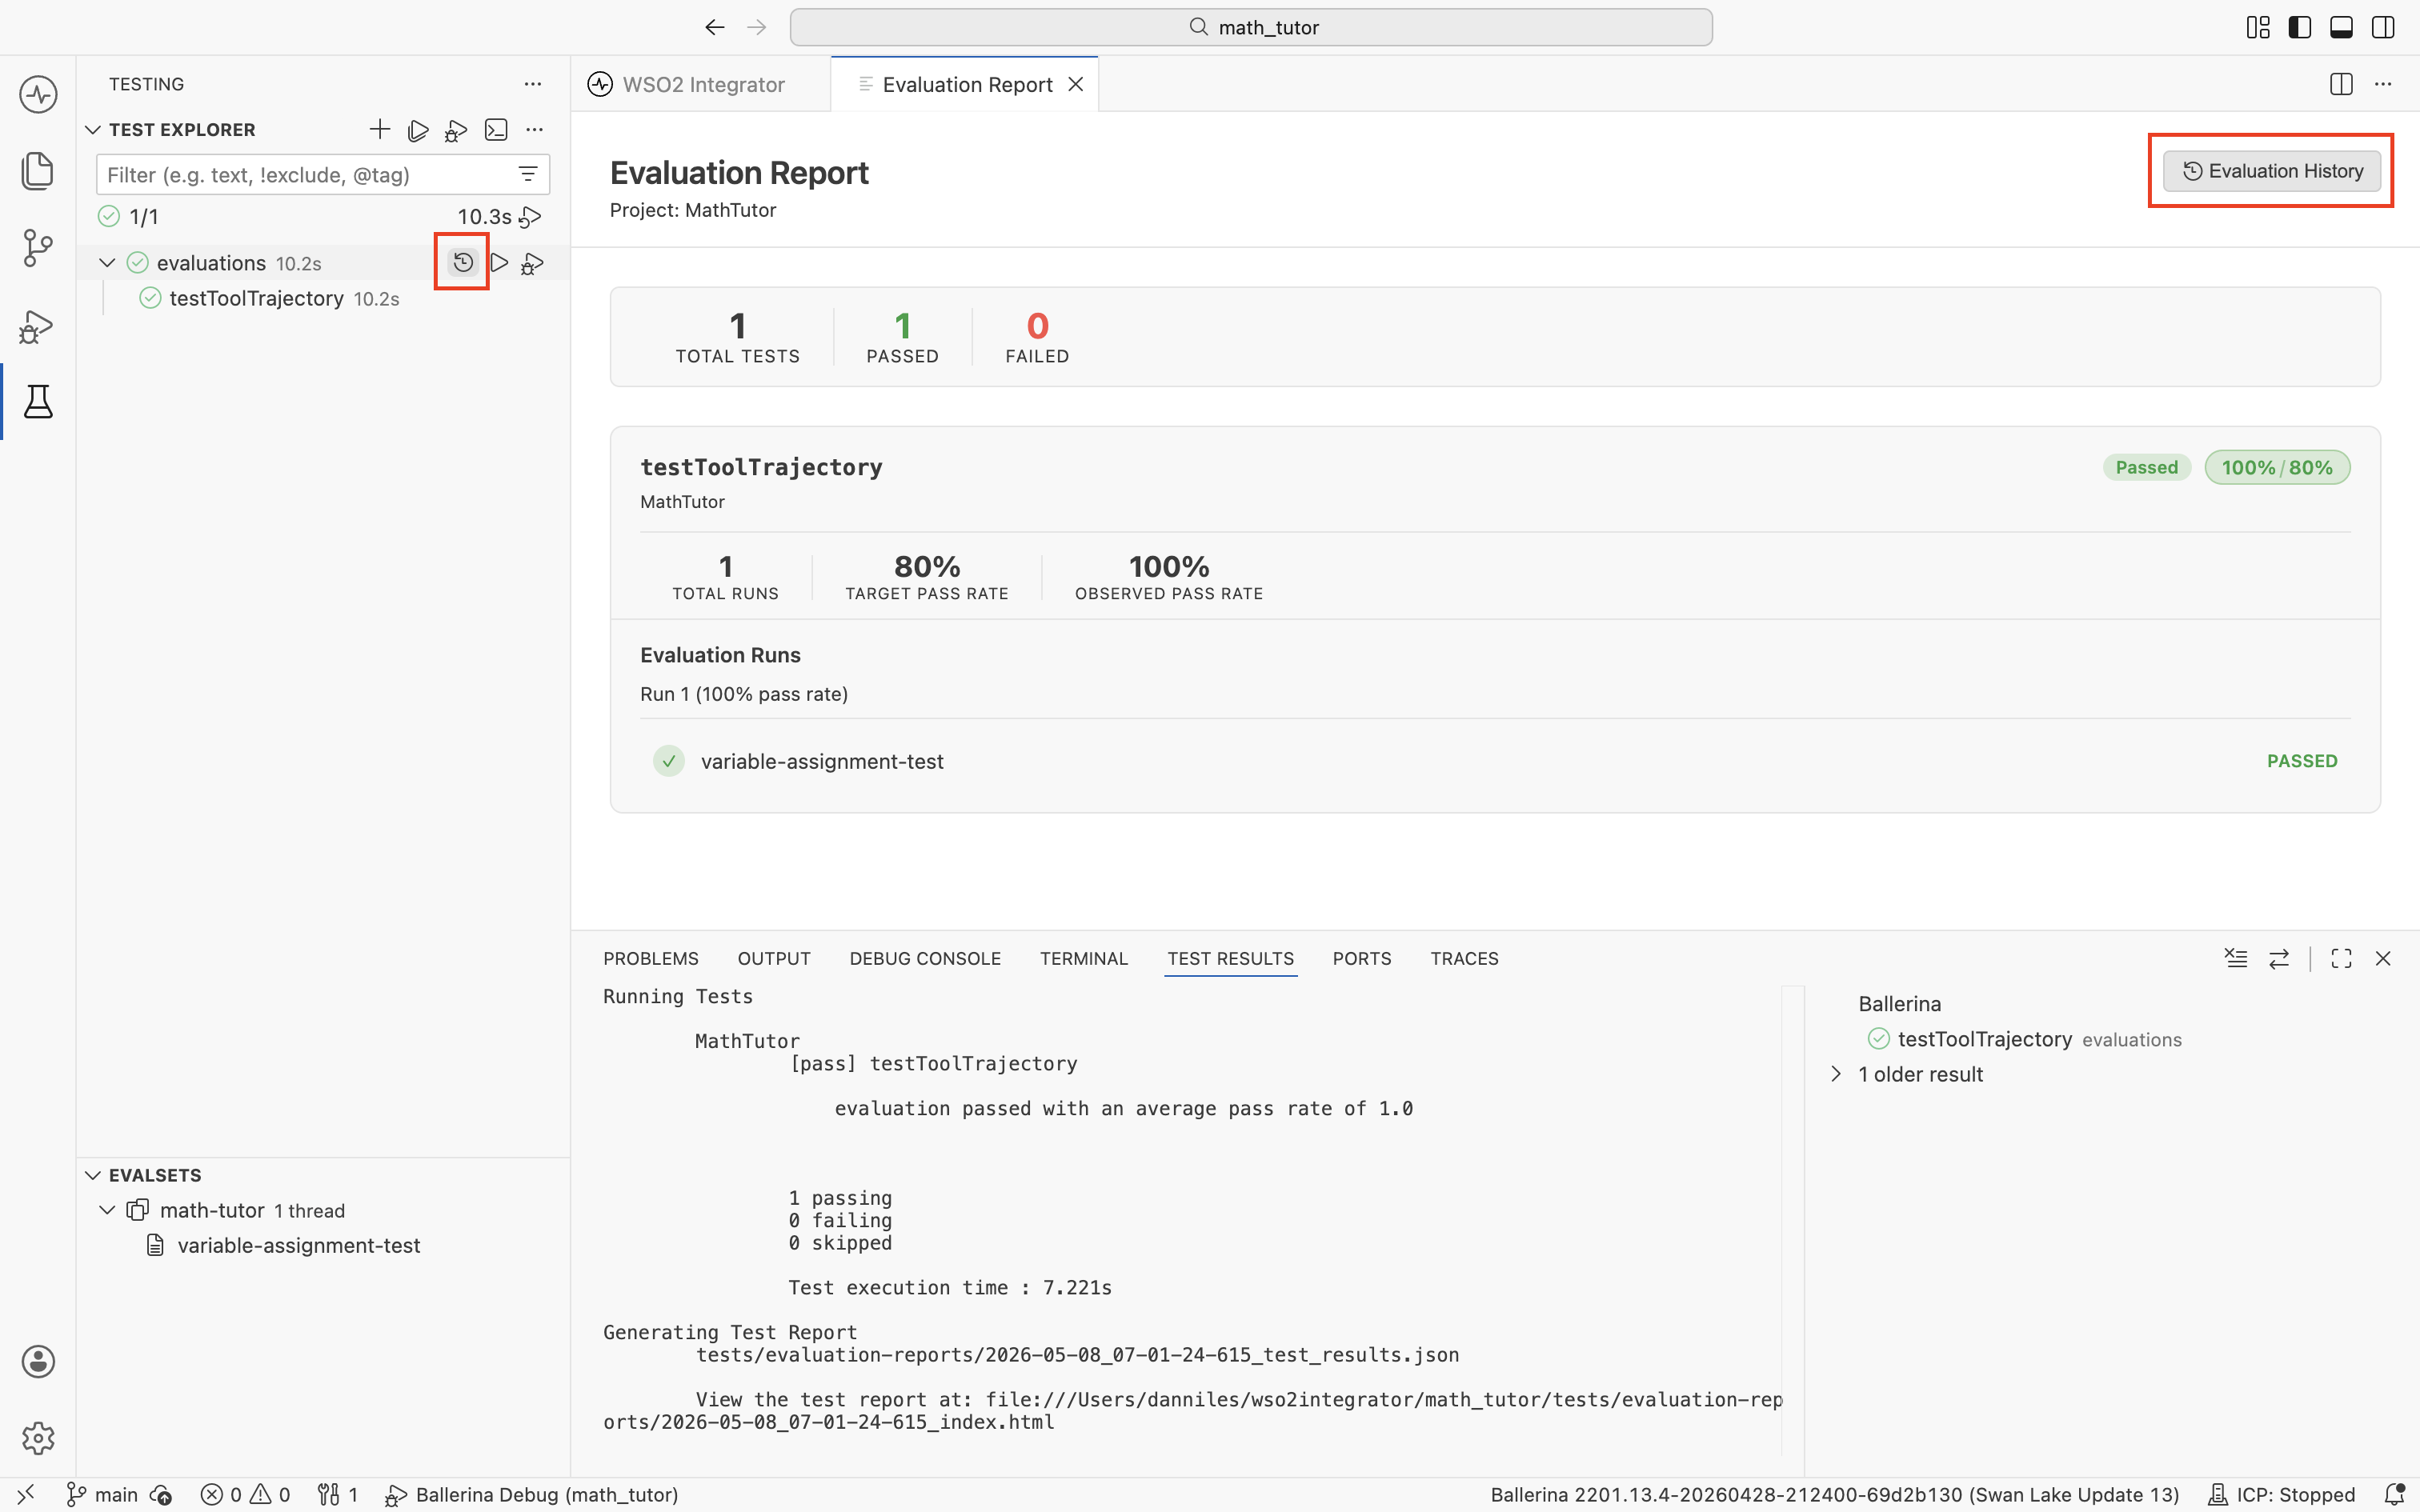
Task: Click the two-arrows icon in results panel toolbar
Action: pos(2279,959)
